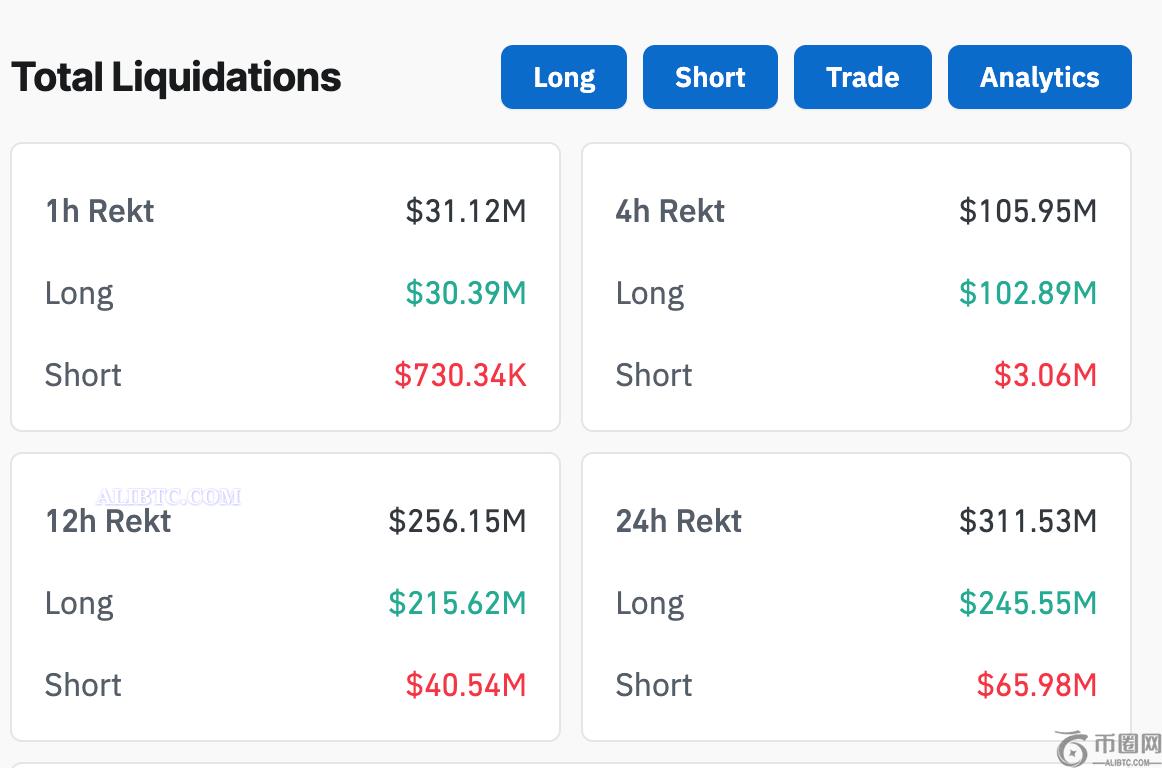Click the 4h total value $105.95M
Image resolution: width=1162 pixels, height=768 pixels.
1028,211
